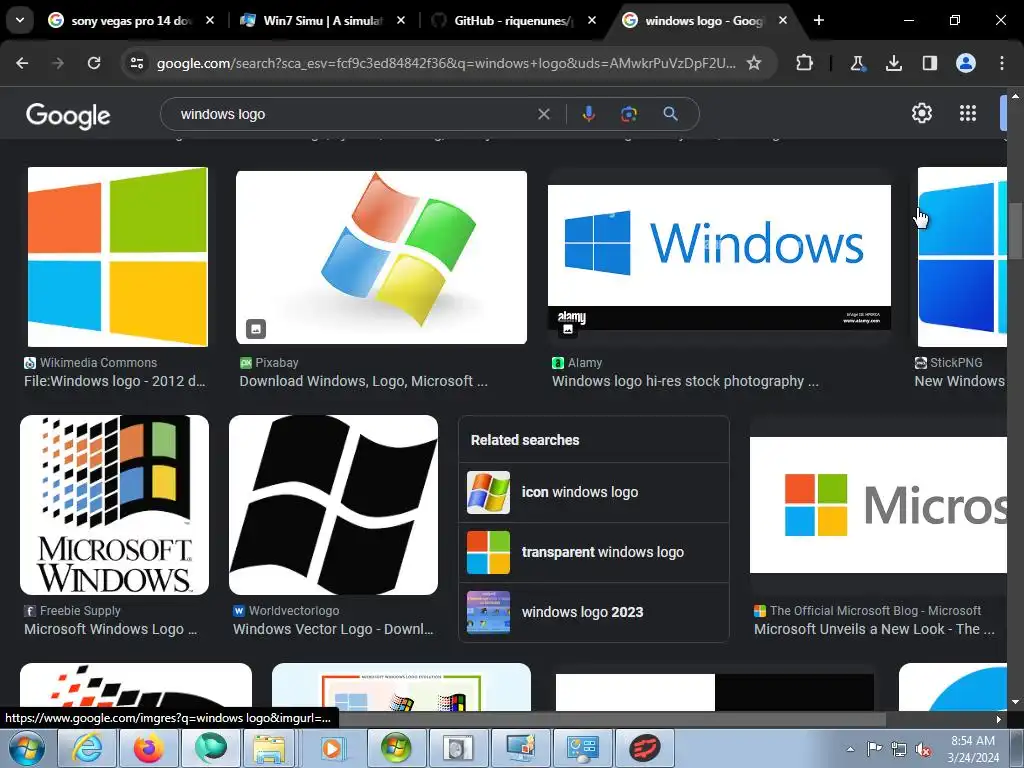Launch Internet Explorer from taskbar
The width and height of the screenshot is (1024, 768).
click(87, 748)
